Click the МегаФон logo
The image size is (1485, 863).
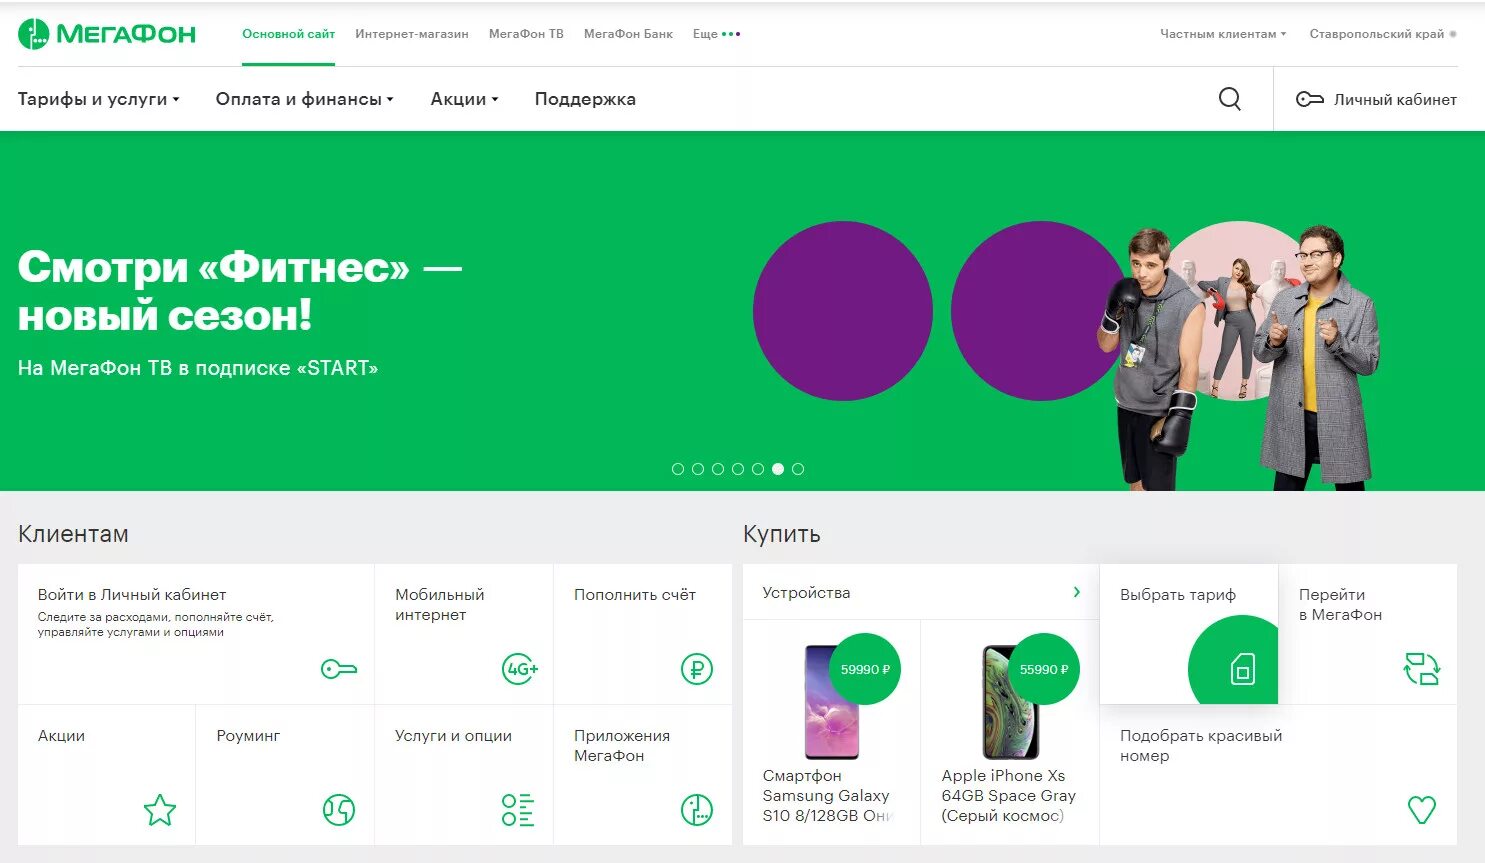[106, 33]
